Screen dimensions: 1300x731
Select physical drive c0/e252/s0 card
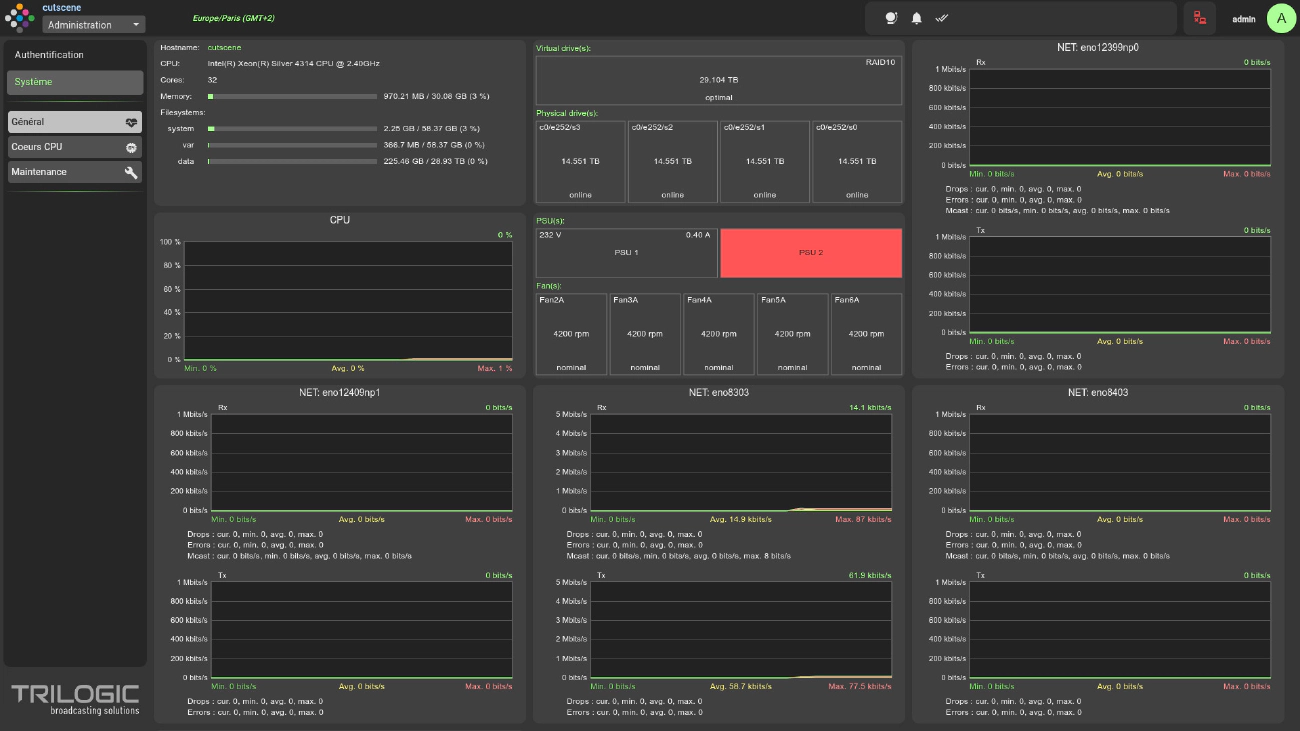click(x=857, y=161)
